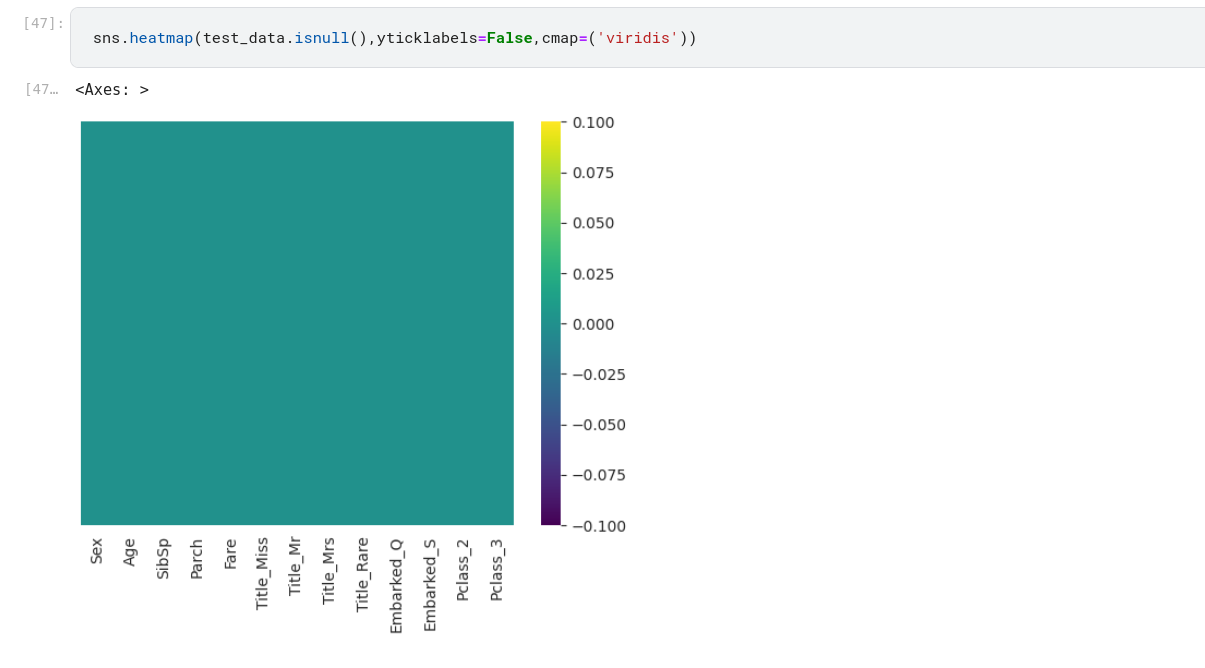
Task: Click the Fare axis label
Action: click(x=231, y=554)
